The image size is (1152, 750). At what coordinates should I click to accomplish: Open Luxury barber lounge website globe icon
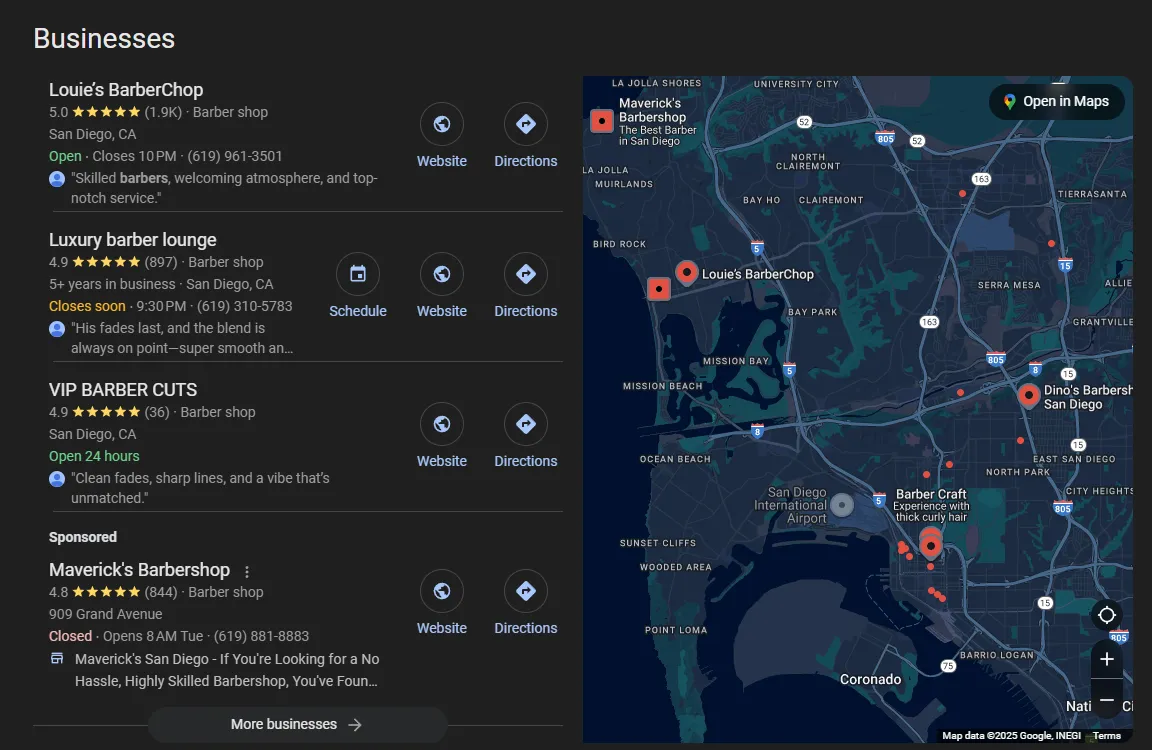pos(442,274)
